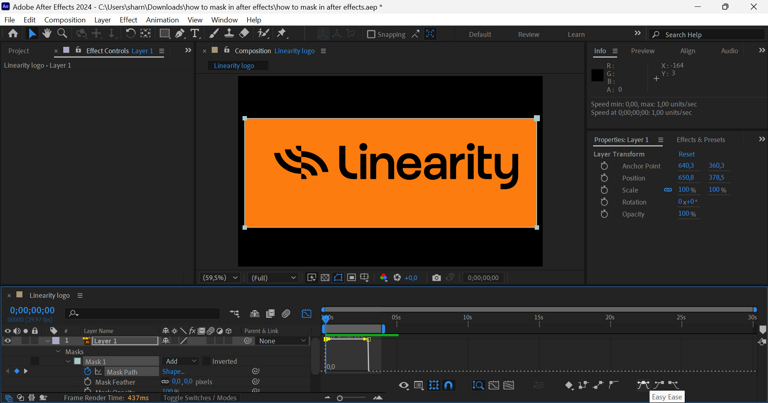
Task: Toggle mask and shape path visibility icon
Action: click(338, 278)
